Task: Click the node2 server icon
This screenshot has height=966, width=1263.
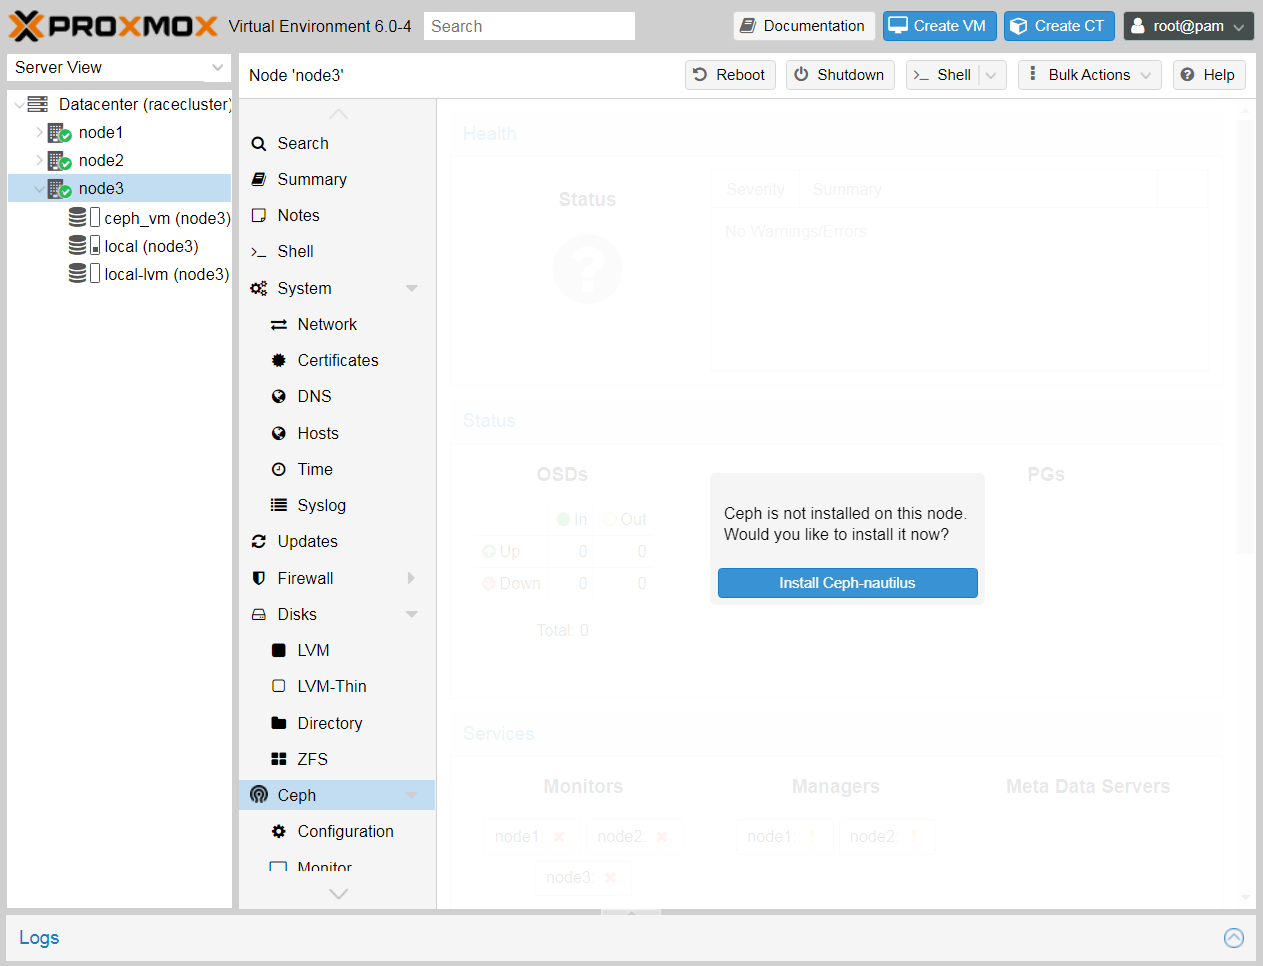Action: 59,160
